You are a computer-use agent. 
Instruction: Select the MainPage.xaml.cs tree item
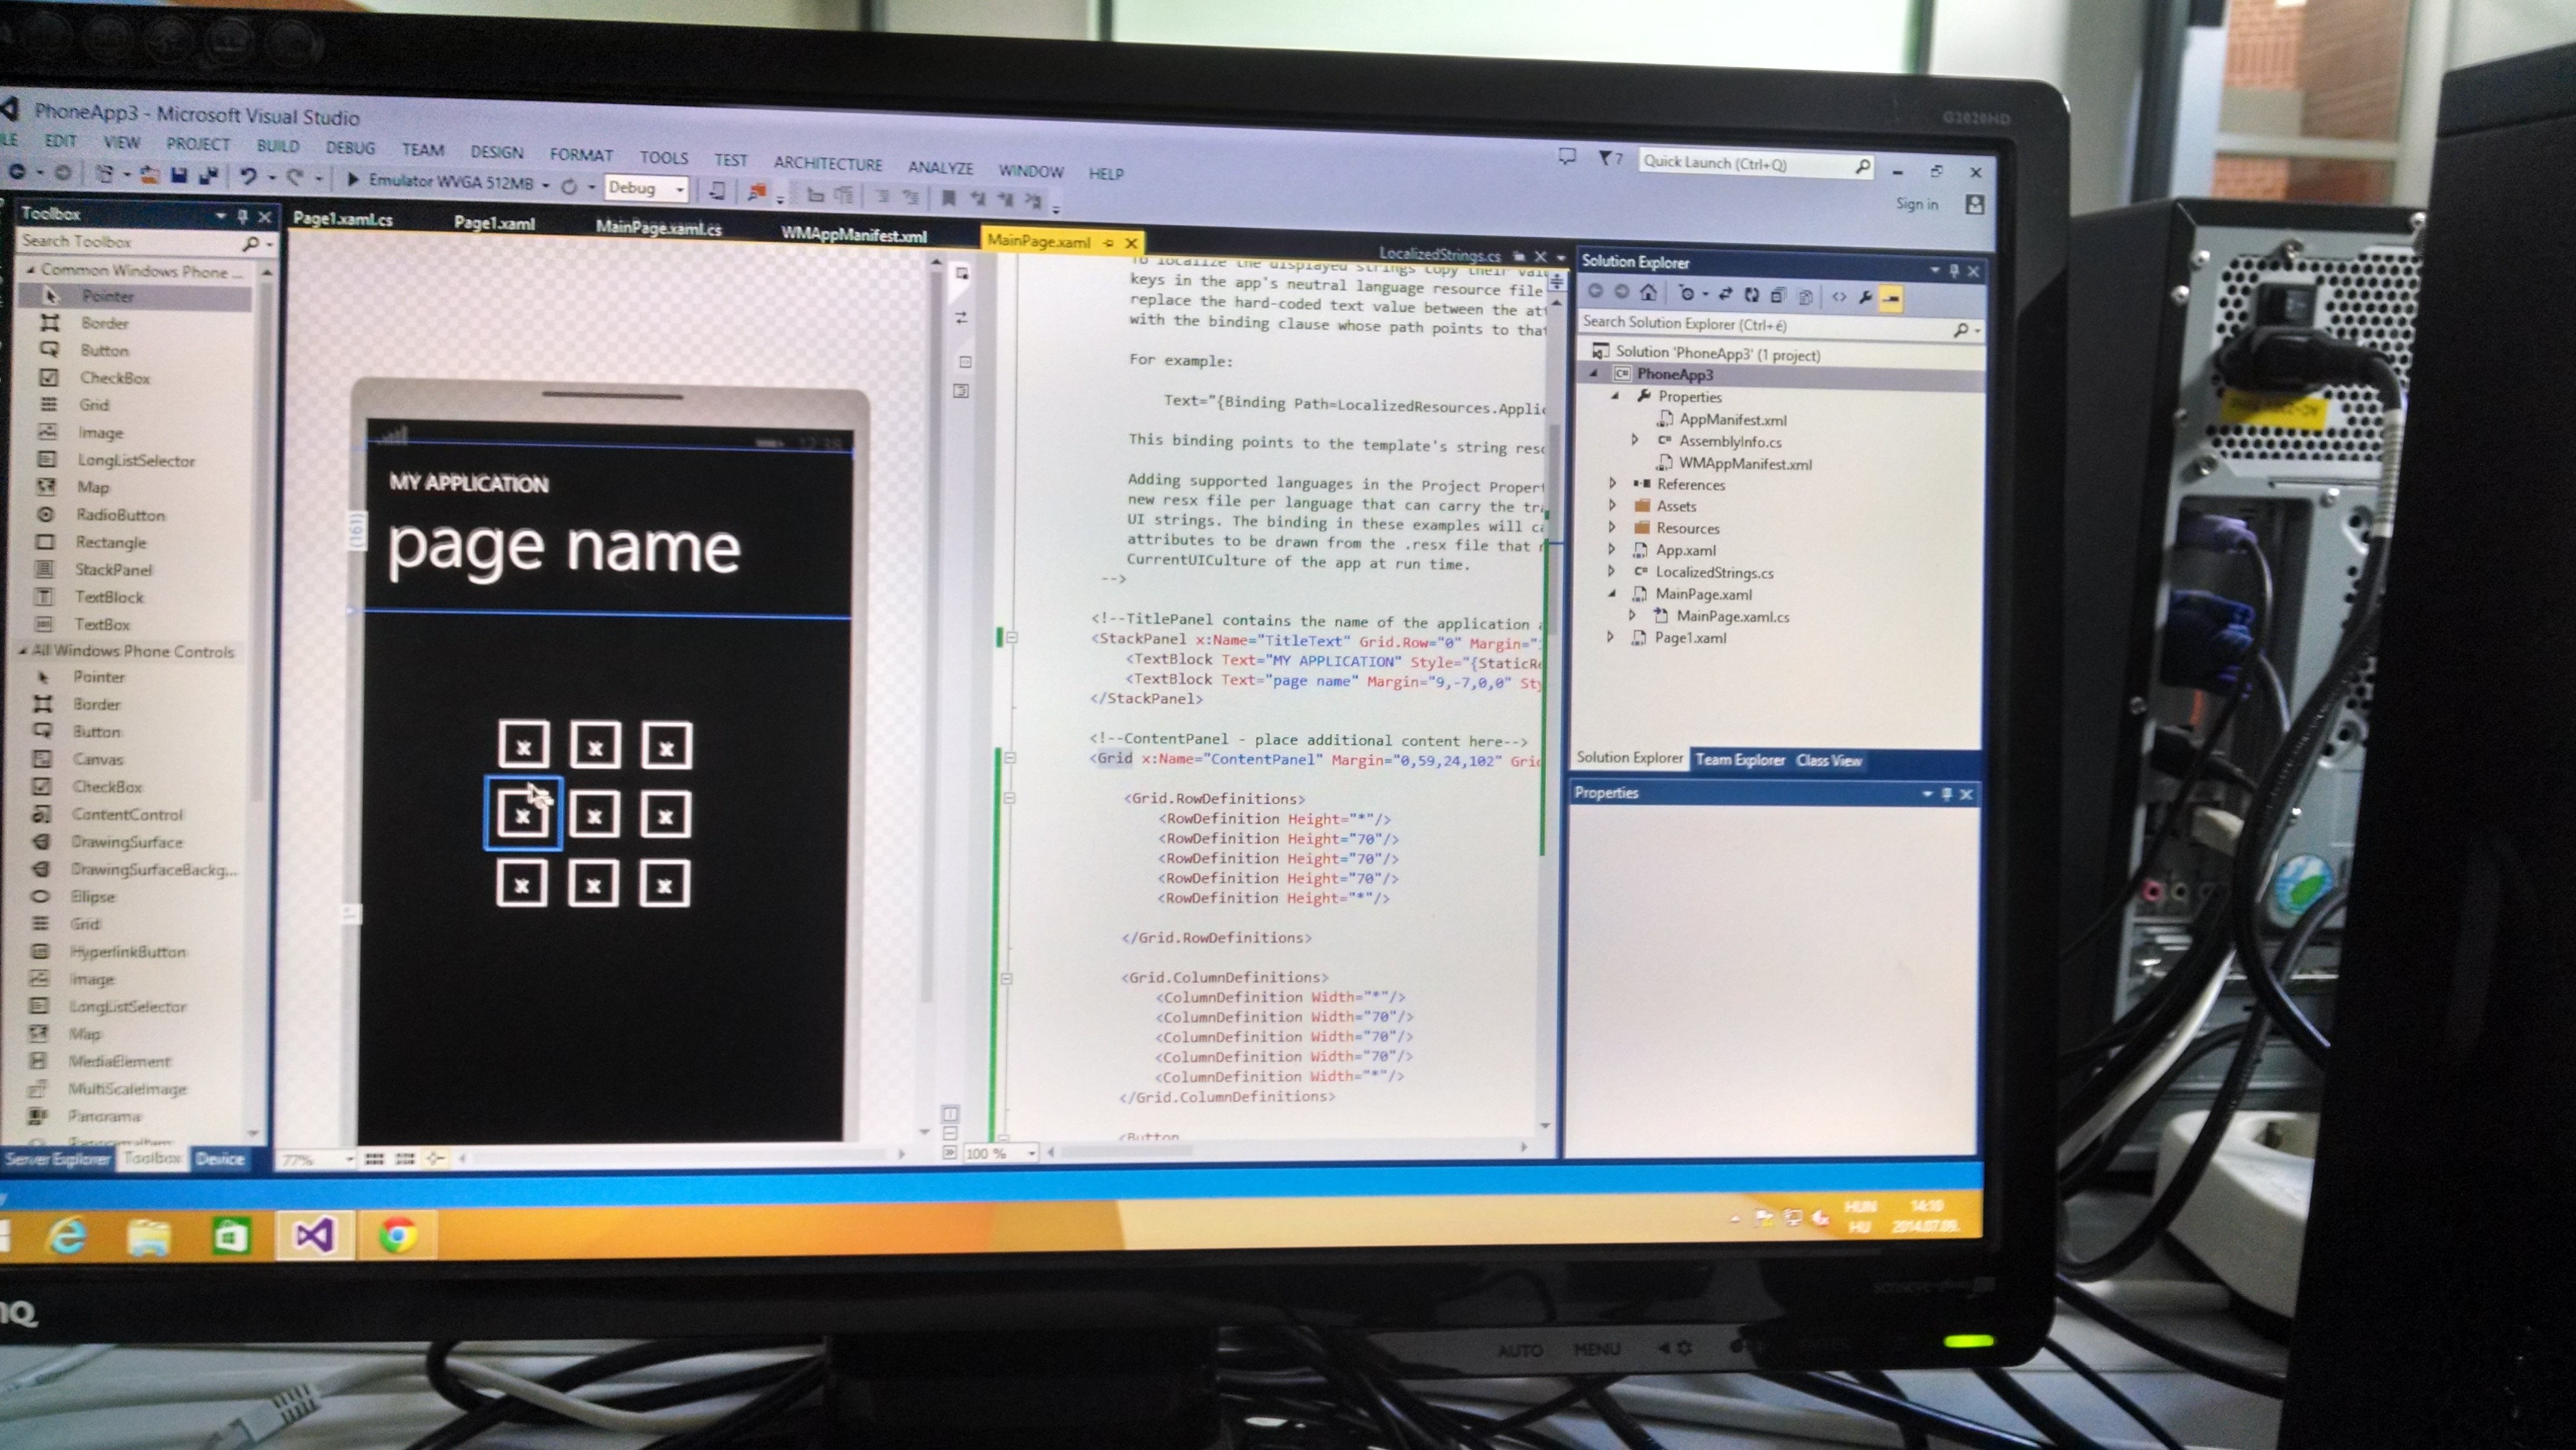coord(1733,616)
